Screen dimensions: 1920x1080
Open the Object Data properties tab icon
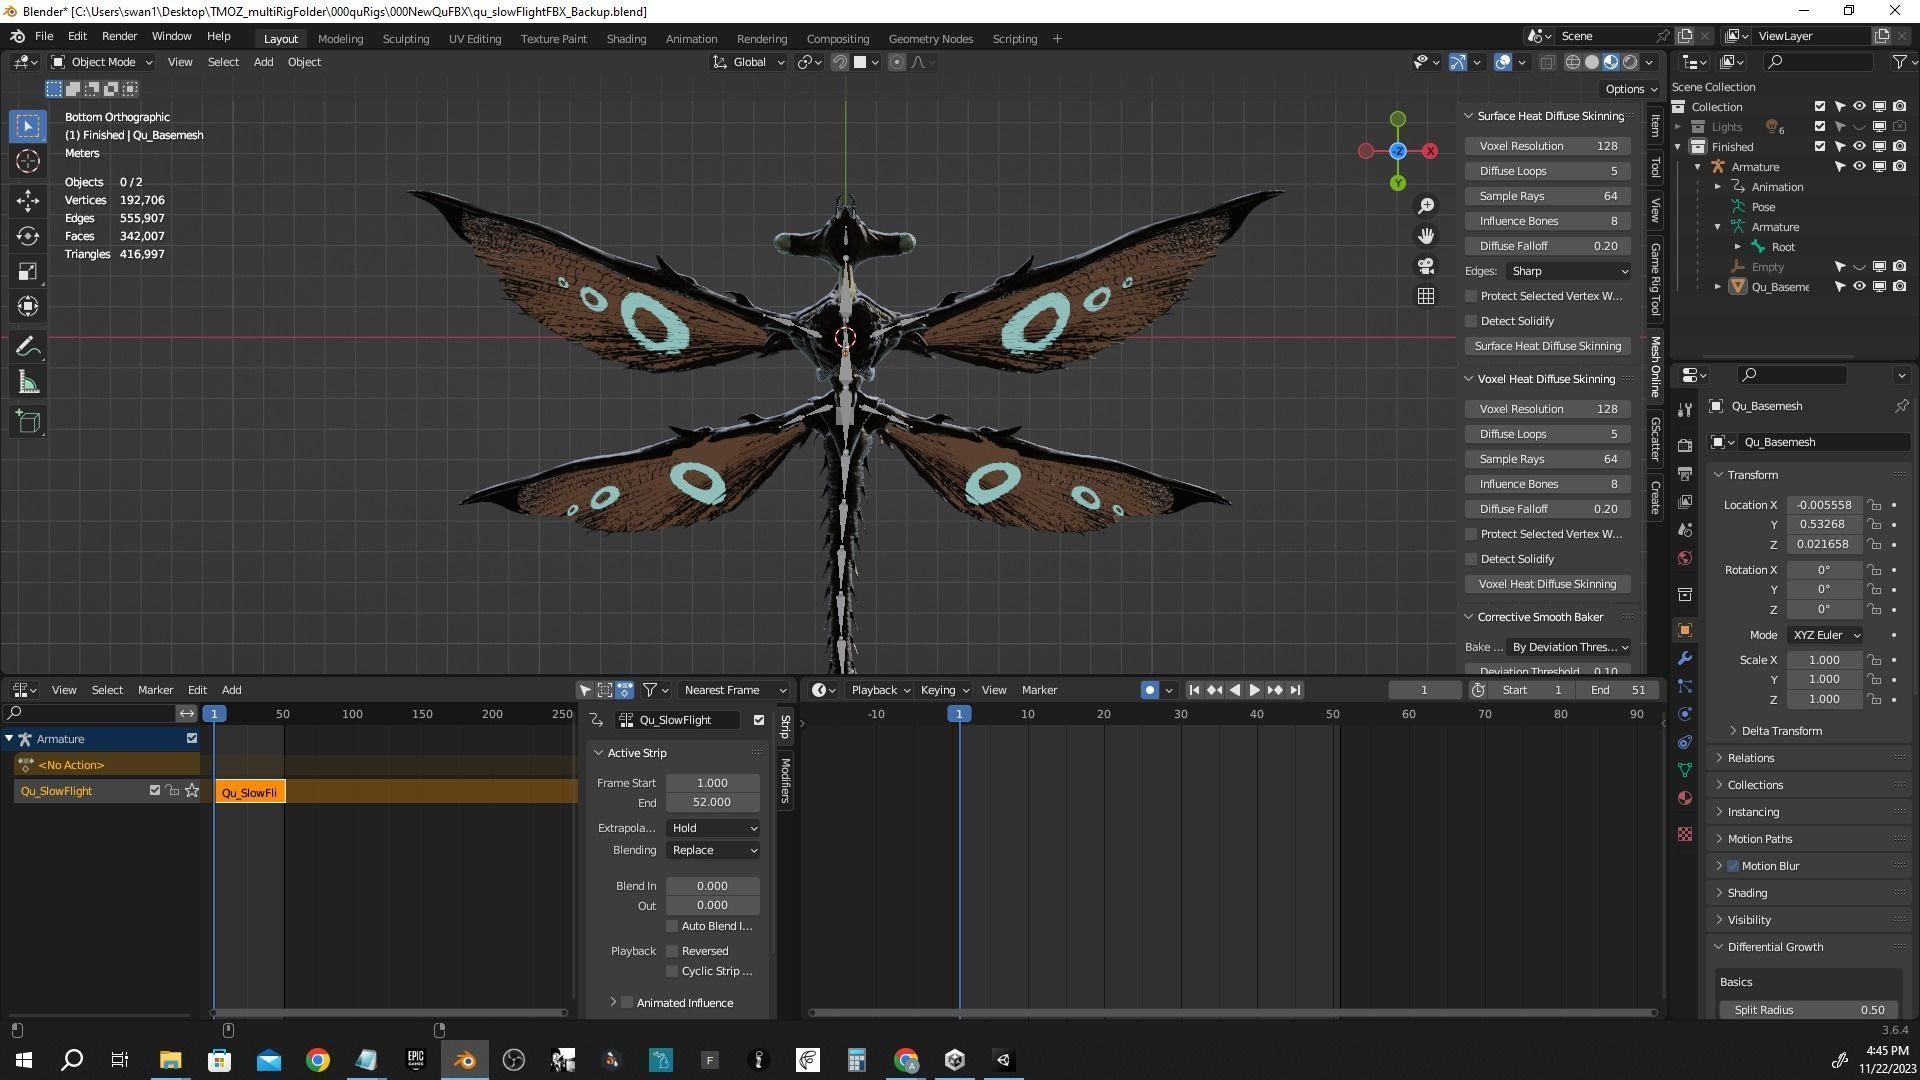1685,770
